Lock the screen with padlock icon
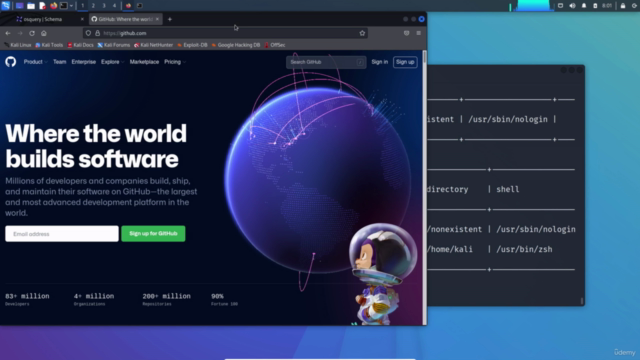Viewport: 640px width, 360px height. point(623,6)
